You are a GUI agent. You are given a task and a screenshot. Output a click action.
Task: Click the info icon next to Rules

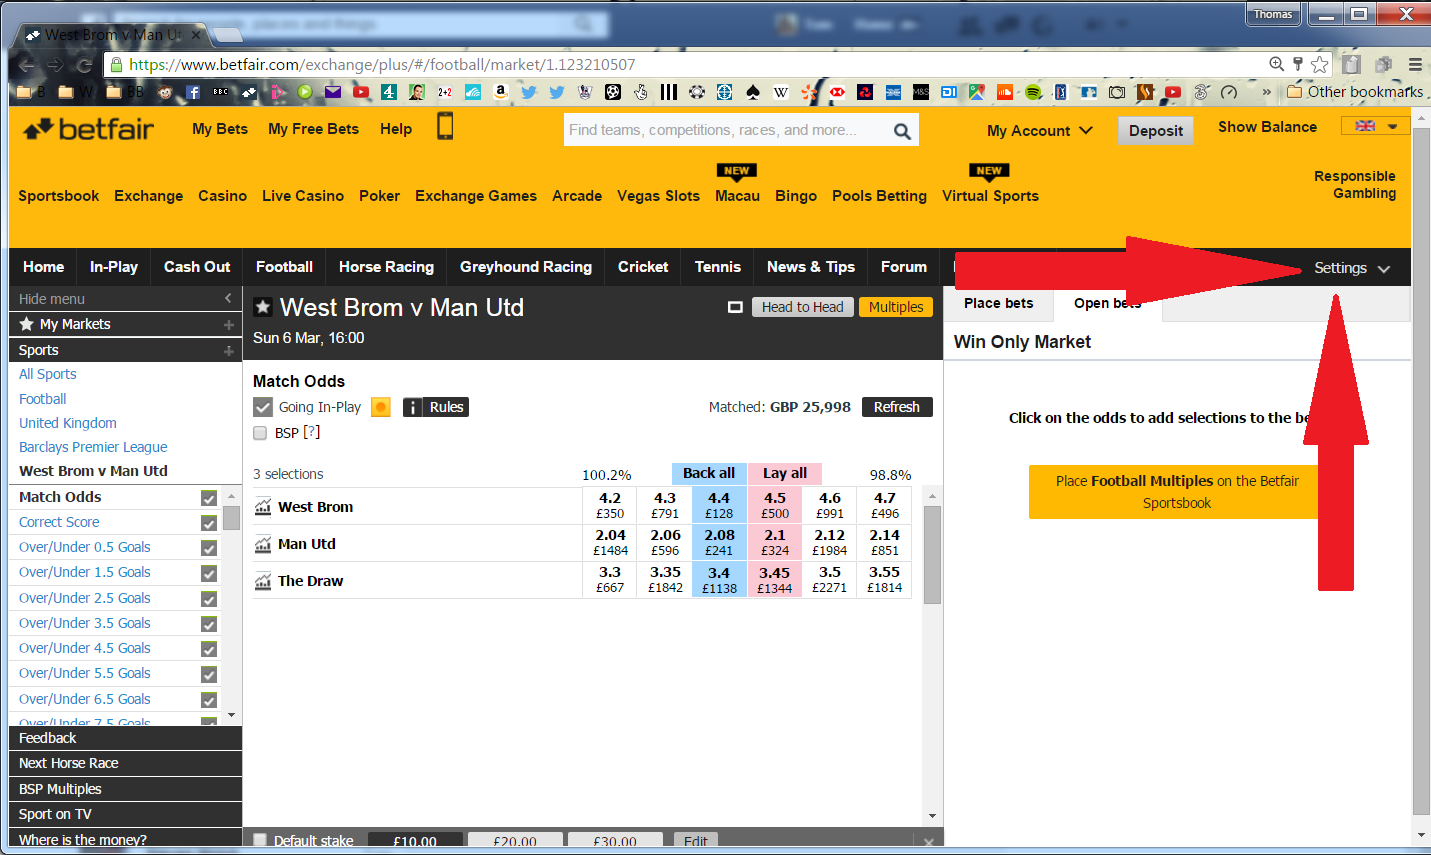[412, 407]
